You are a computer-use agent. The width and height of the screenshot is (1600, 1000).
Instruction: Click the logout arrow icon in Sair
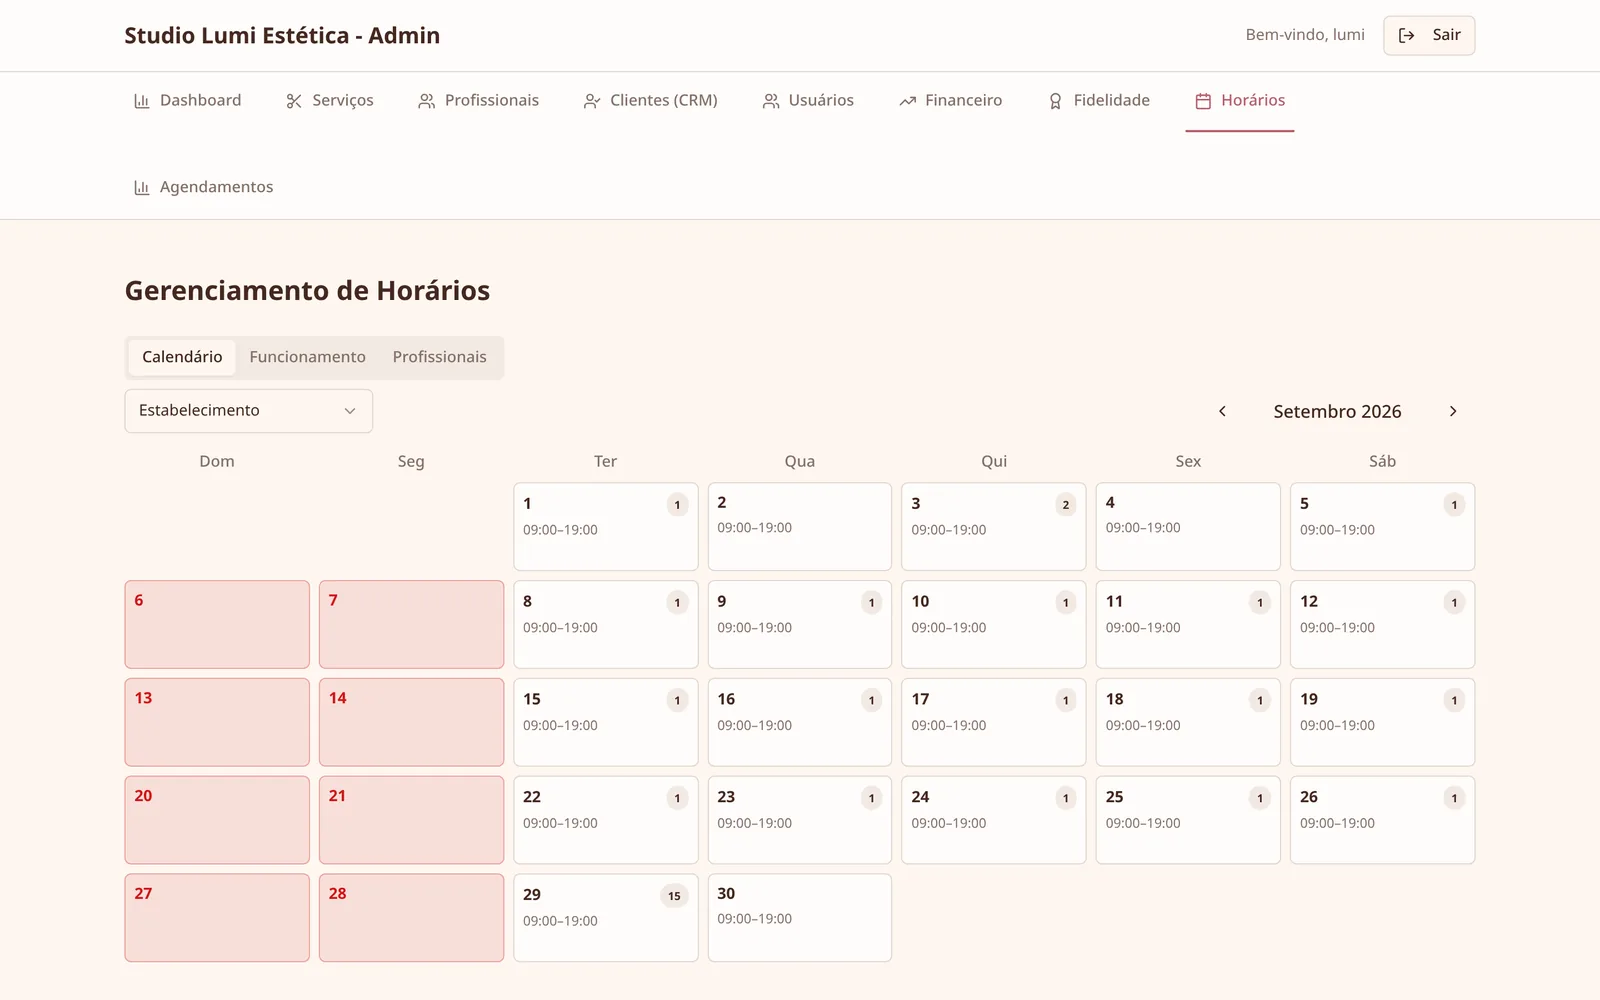pyautogui.click(x=1407, y=35)
